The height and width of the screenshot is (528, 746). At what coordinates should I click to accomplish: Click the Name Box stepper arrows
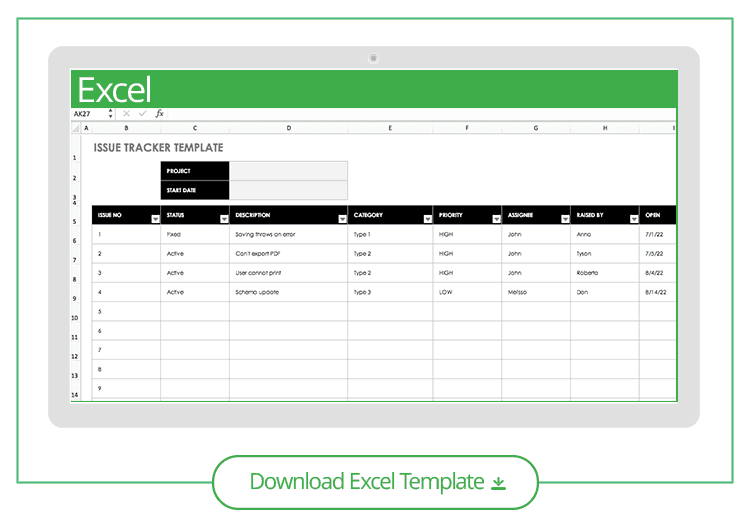[x=110, y=113]
